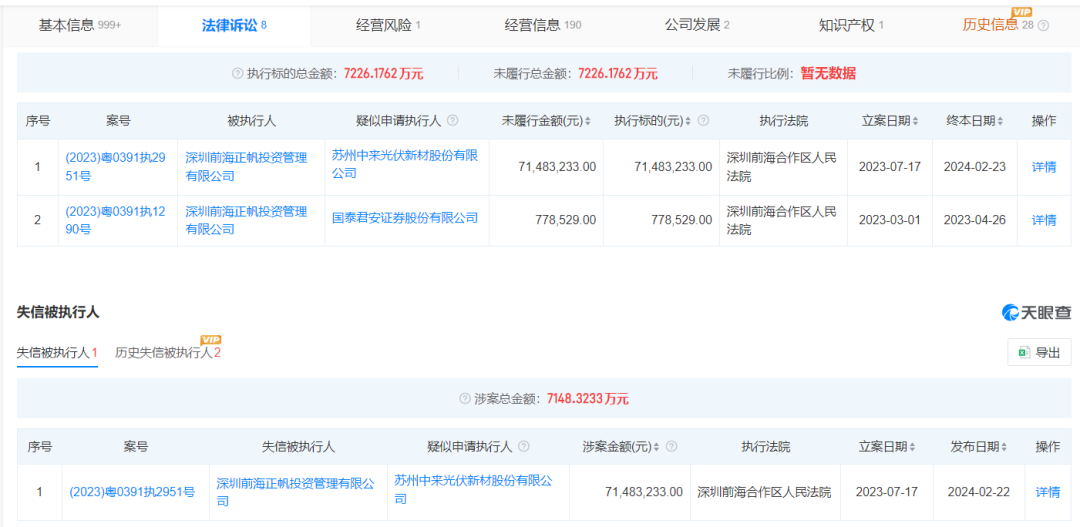This screenshot has width=1080, height=527.
Task: Sort by 终本日期 column
Action: pyautogui.click(x=1000, y=121)
